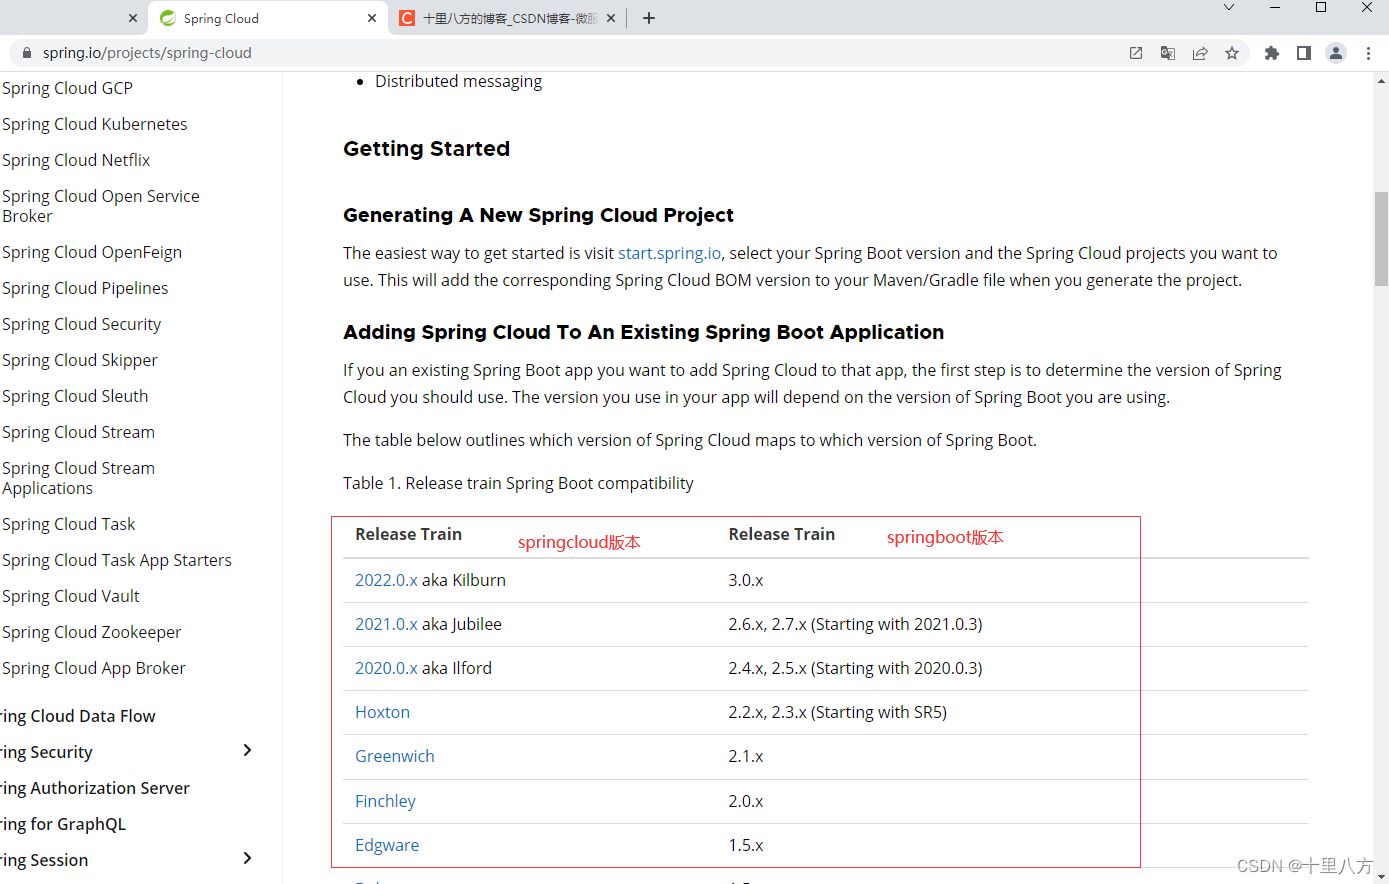1389x884 pixels.
Task: Click the '2.1.x' version cell
Action: (x=746, y=756)
